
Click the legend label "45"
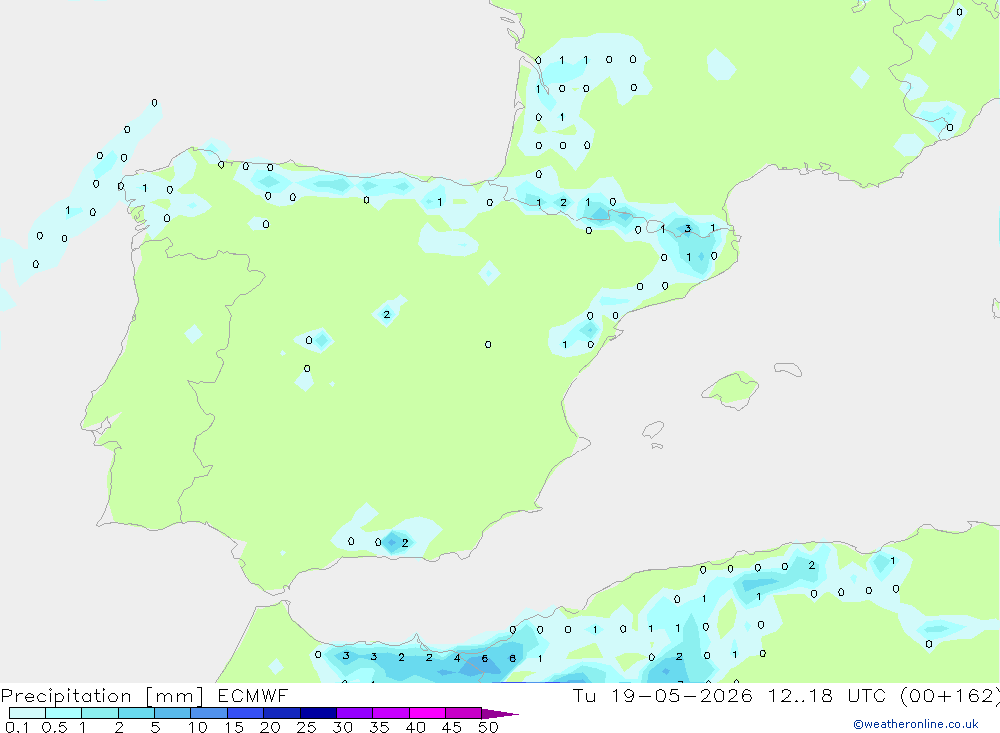[x=452, y=727]
